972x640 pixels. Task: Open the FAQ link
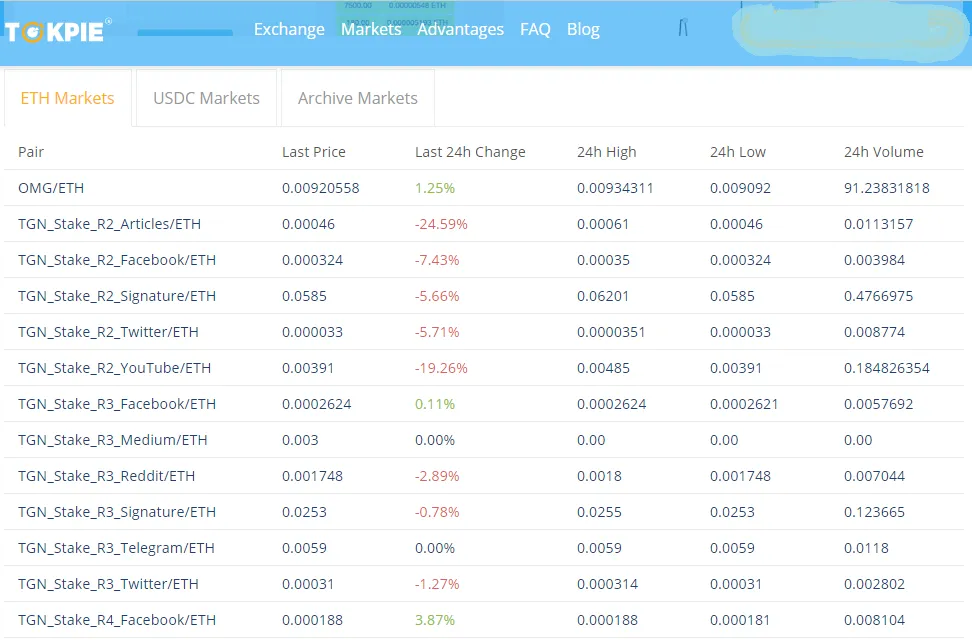[535, 29]
